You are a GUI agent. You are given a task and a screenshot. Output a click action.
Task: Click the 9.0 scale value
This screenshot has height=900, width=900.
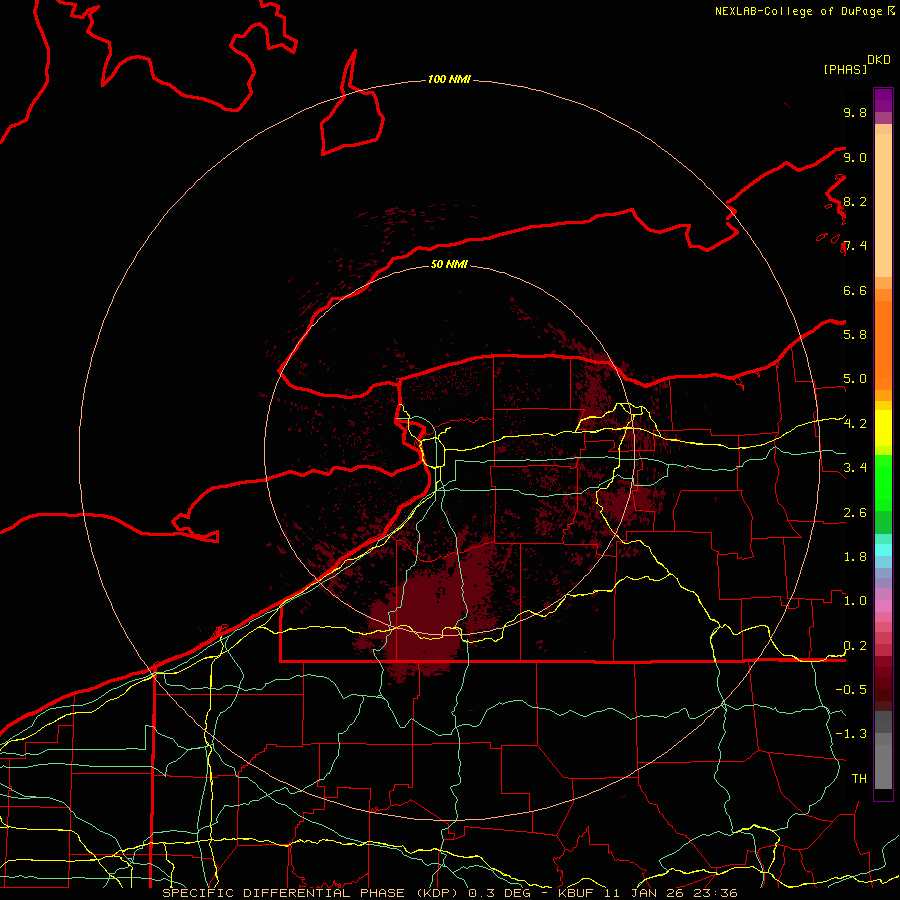pyautogui.click(x=855, y=157)
